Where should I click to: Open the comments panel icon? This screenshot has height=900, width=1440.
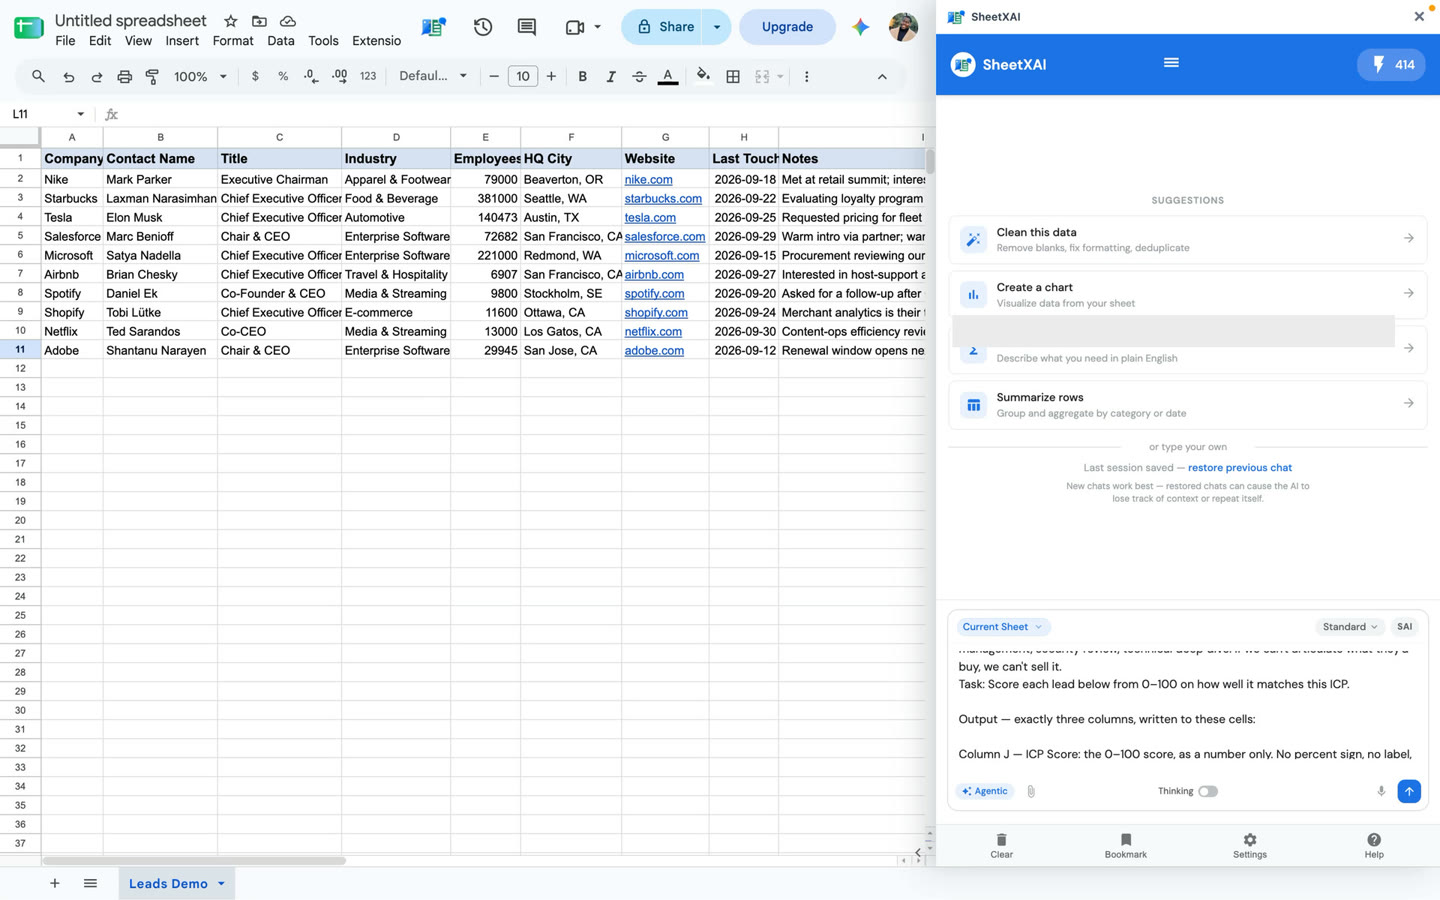coord(527,27)
